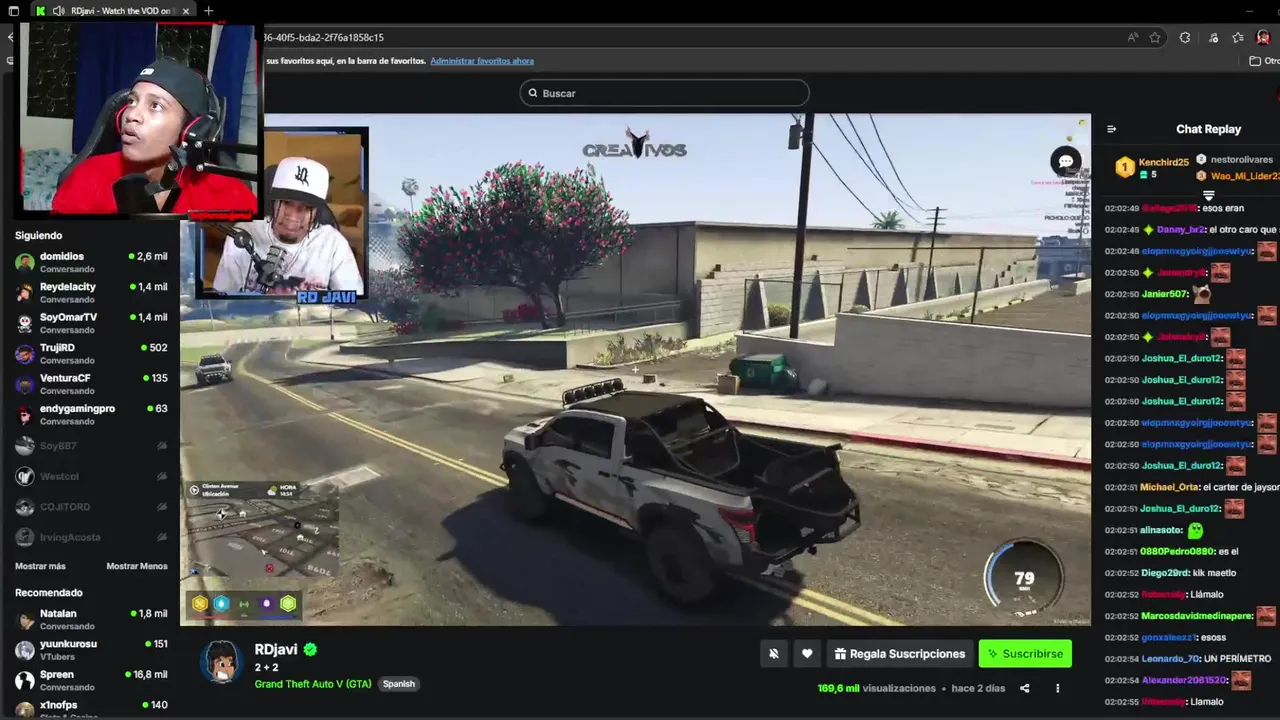Screen dimensions: 1280x720
Task: Open TrujiRD channel in sidebar
Action: pyautogui.click(x=90, y=353)
